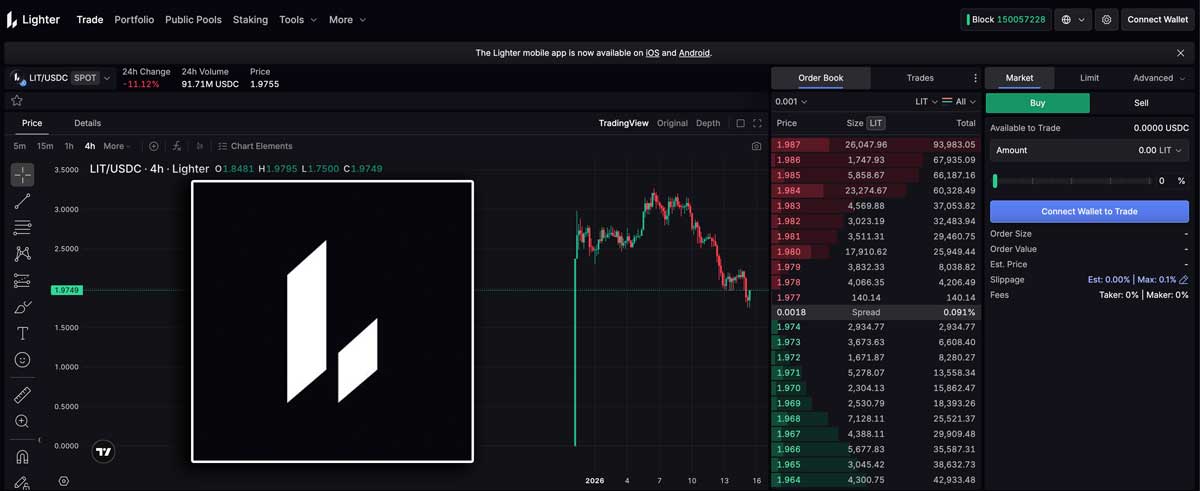1200x491 pixels.
Task: Click Connect Wallet to Trade button
Action: click(x=1089, y=211)
